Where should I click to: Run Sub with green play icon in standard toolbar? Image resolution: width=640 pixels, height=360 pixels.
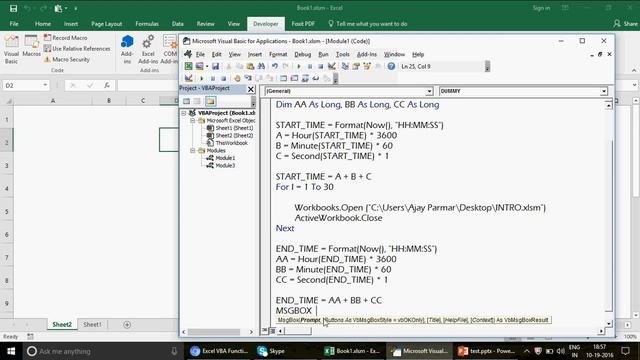click(299, 66)
